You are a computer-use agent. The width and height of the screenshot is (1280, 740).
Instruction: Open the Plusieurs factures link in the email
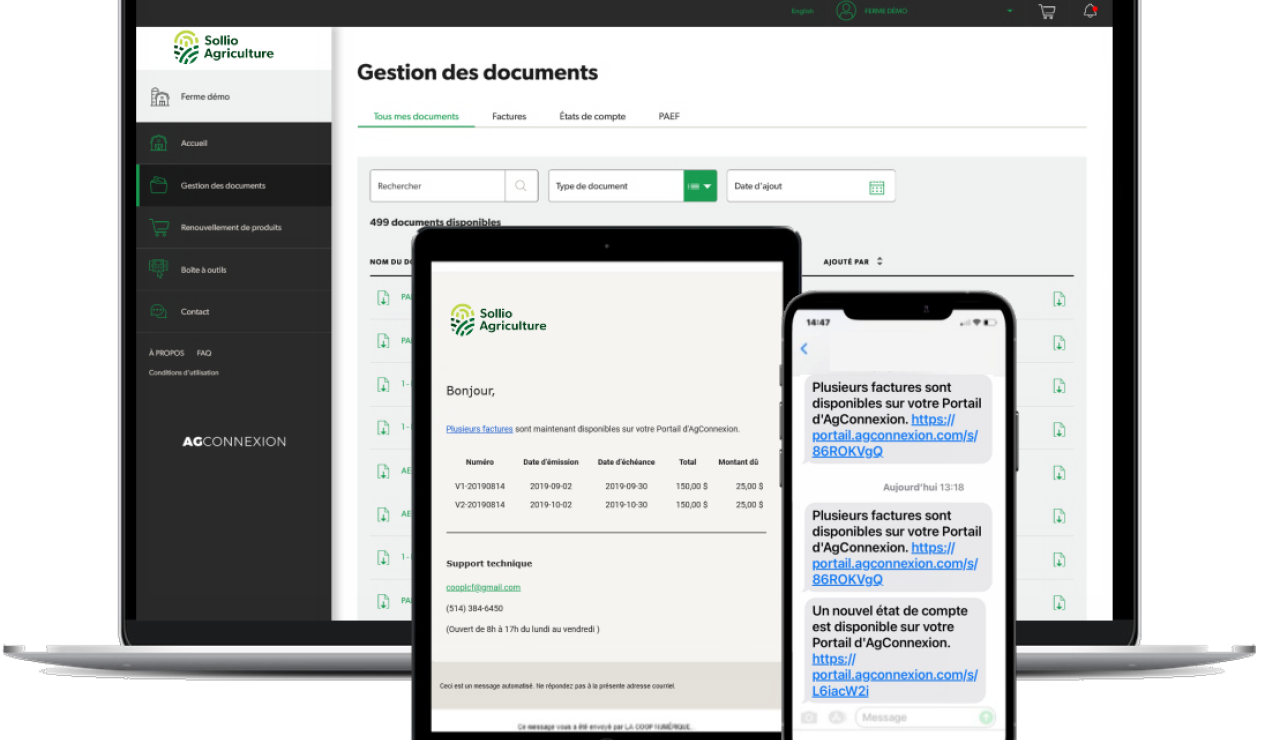479,429
